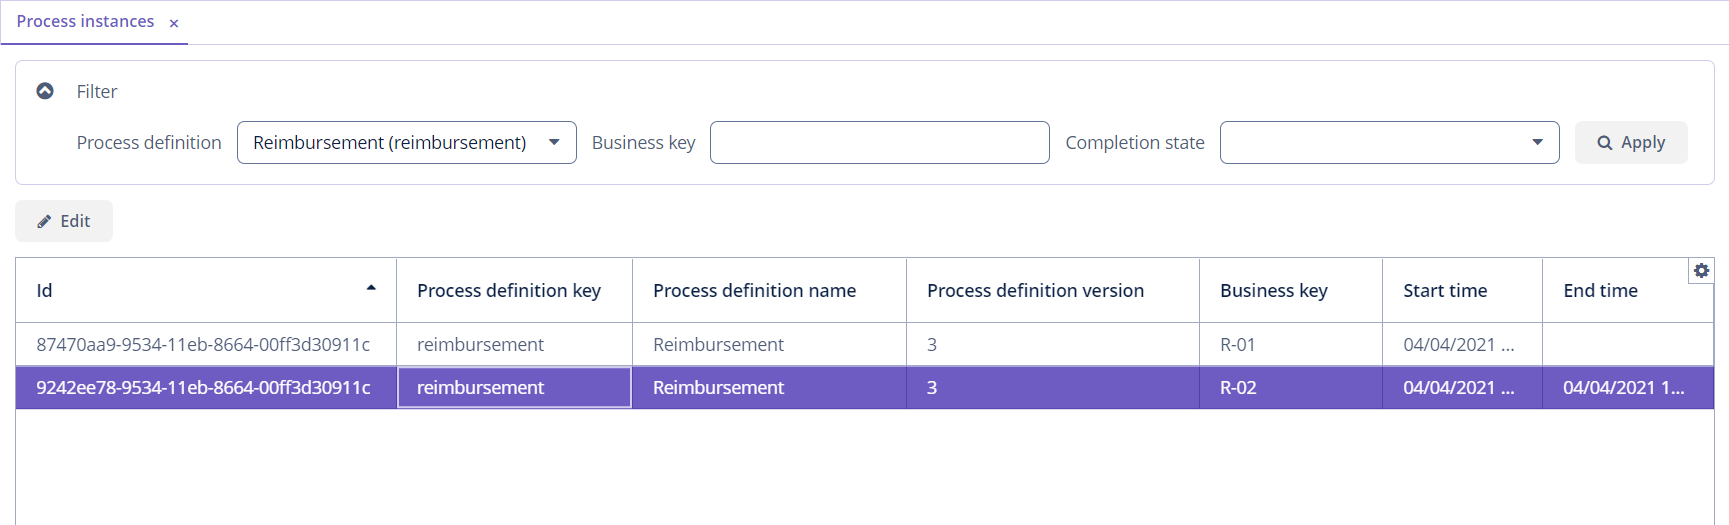This screenshot has height=525, width=1729.
Task: Select row with Id 9242ee78
Action: 865,387
